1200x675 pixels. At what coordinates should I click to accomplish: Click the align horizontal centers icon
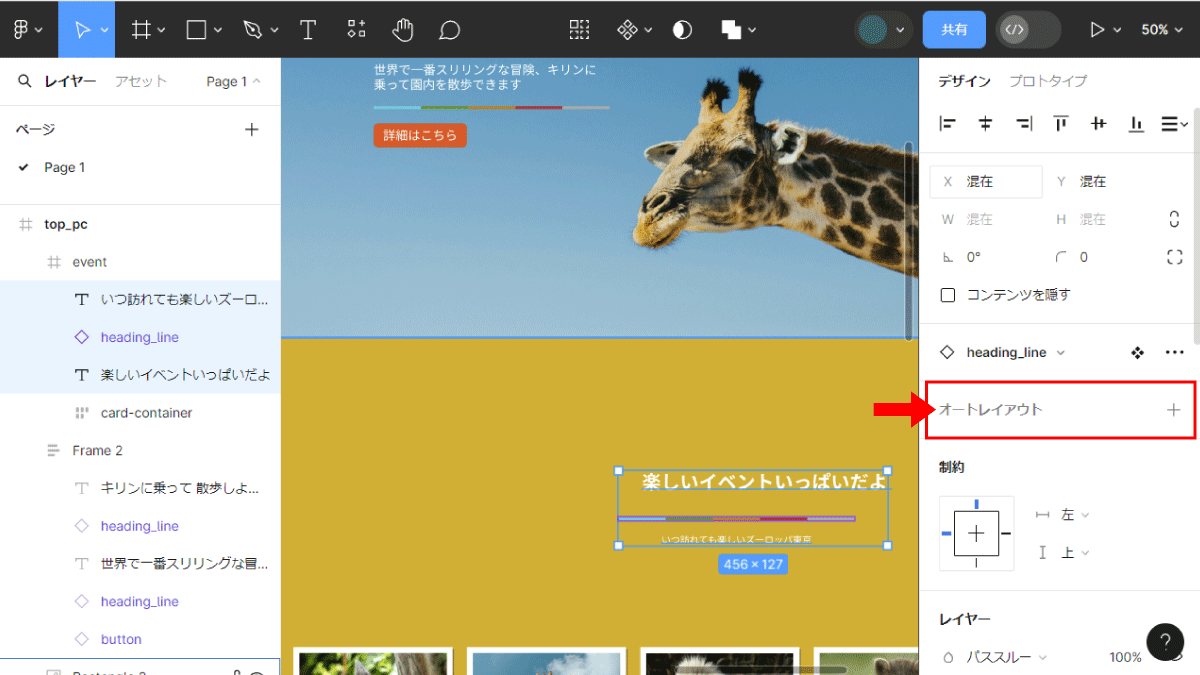coord(985,124)
